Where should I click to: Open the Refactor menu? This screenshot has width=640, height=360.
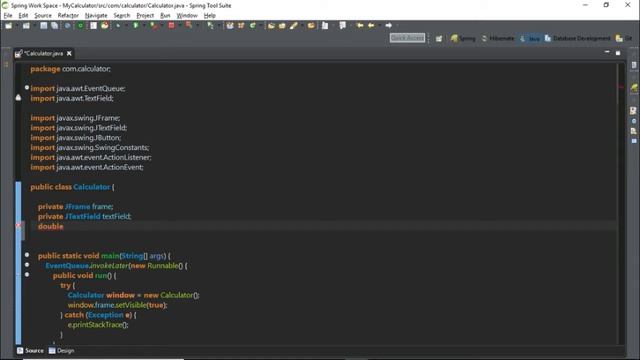tap(68, 16)
